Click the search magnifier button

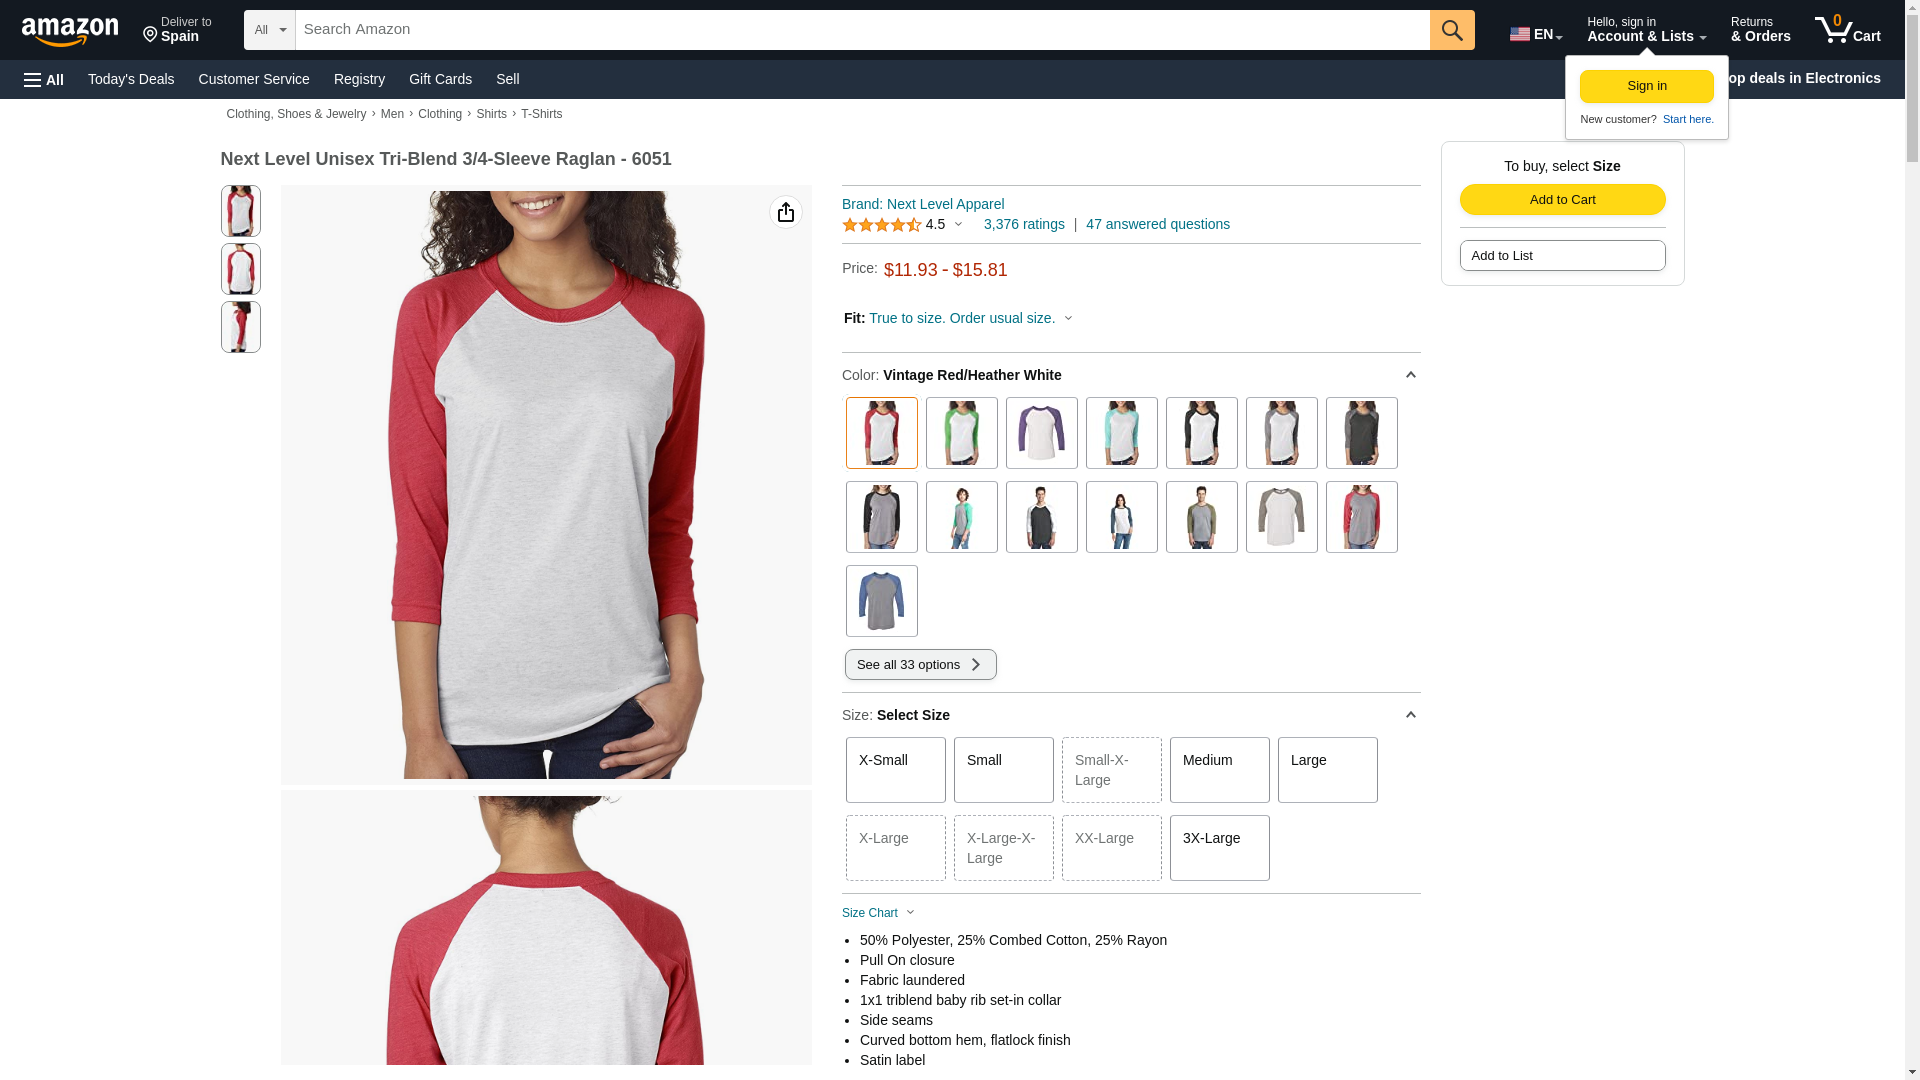1452,30
